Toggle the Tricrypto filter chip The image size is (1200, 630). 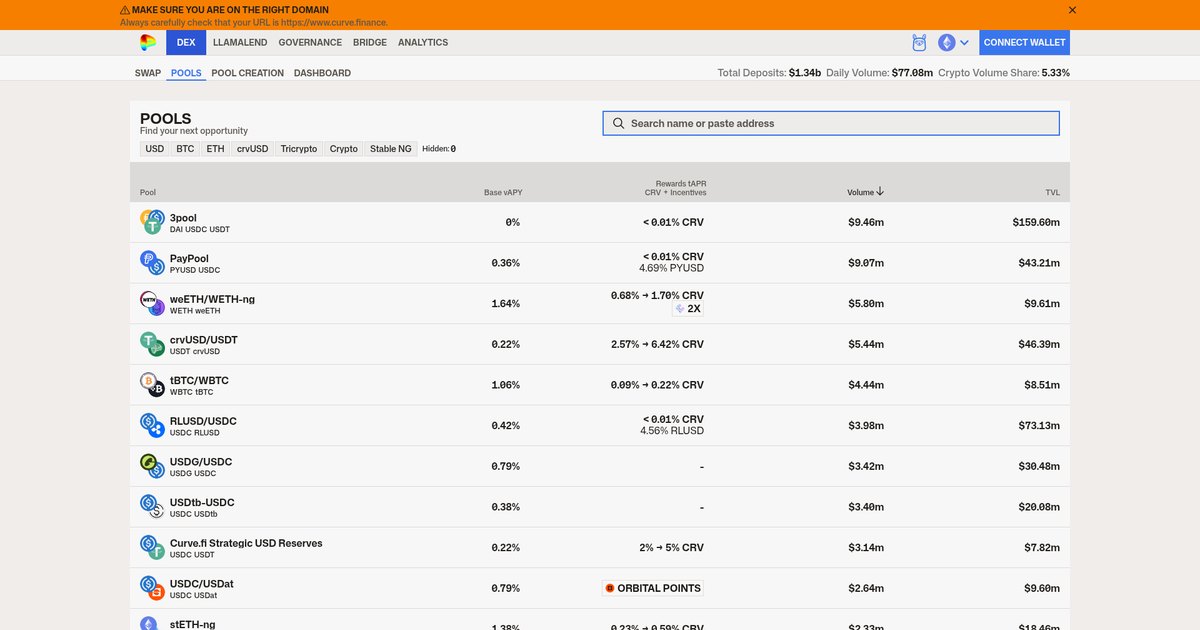click(298, 148)
